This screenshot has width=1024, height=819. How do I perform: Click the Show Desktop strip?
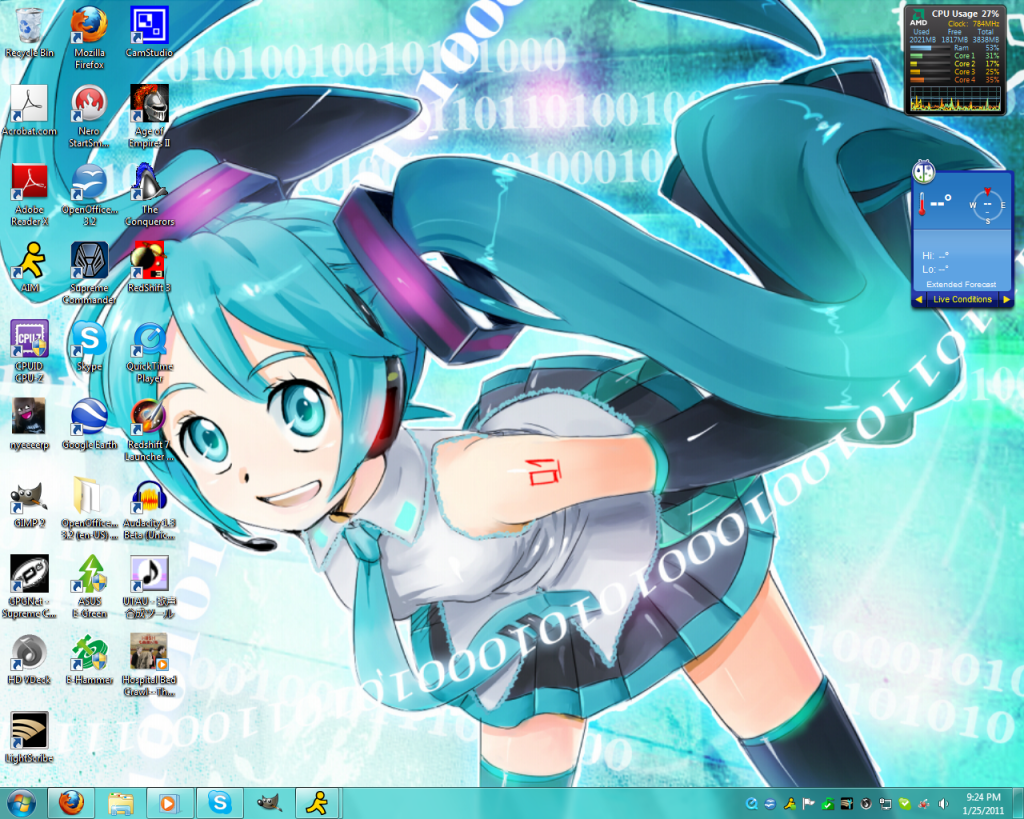(x=1018, y=803)
